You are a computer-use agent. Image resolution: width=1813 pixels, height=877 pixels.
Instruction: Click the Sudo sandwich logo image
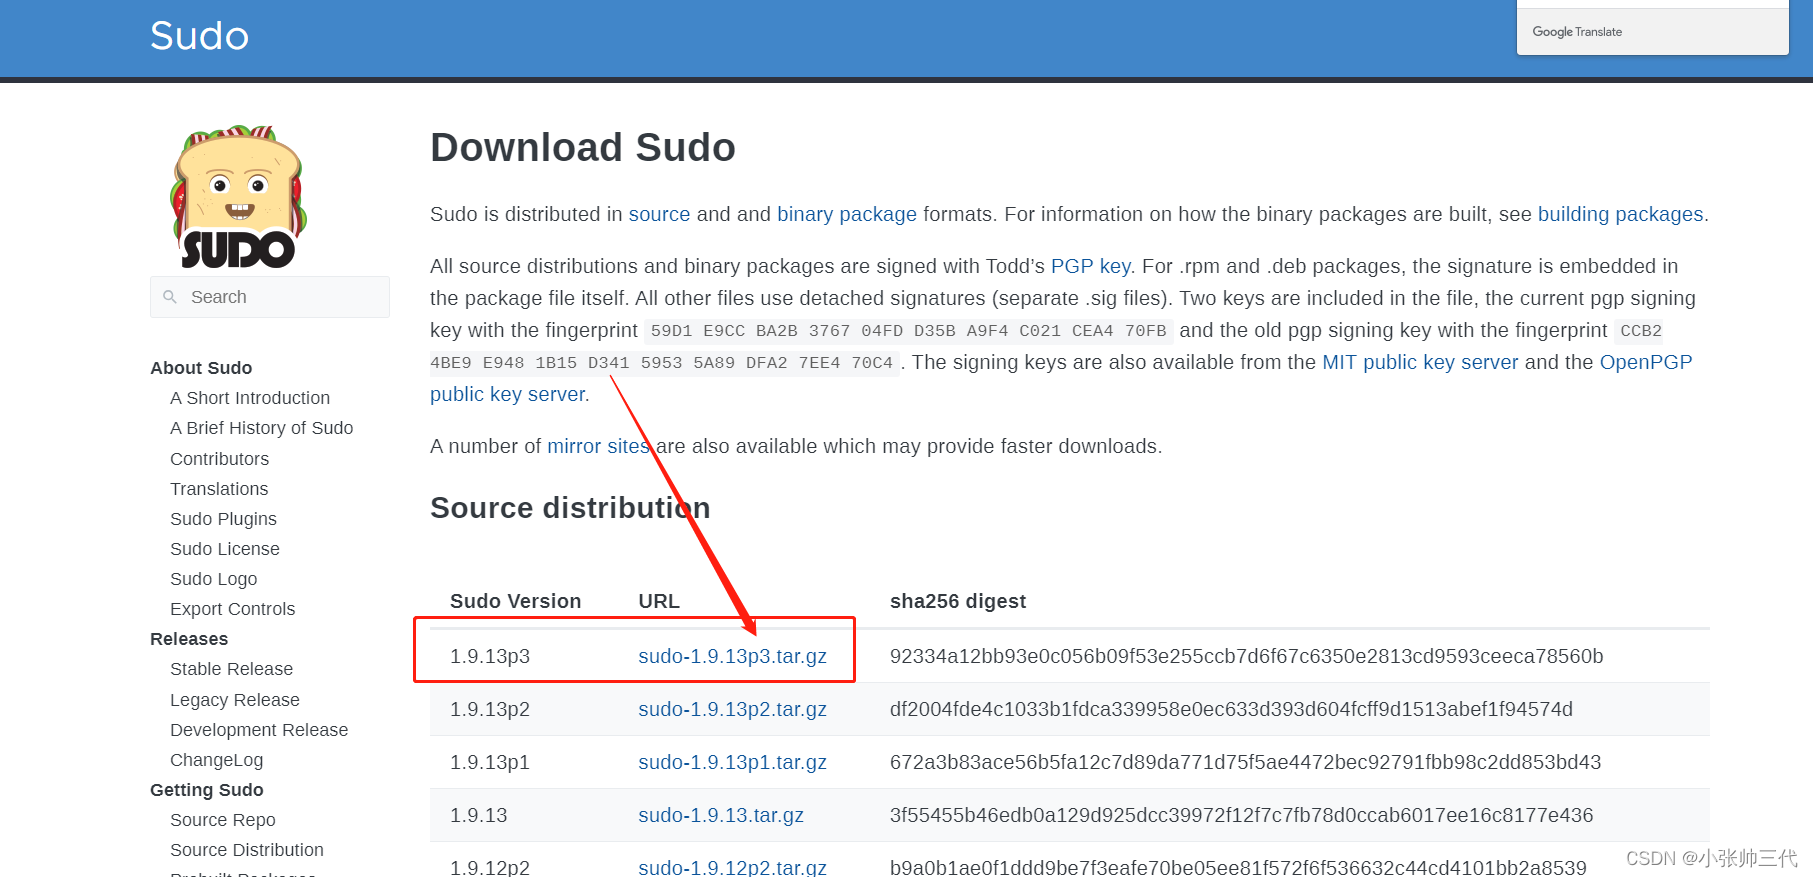tap(239, 197)
